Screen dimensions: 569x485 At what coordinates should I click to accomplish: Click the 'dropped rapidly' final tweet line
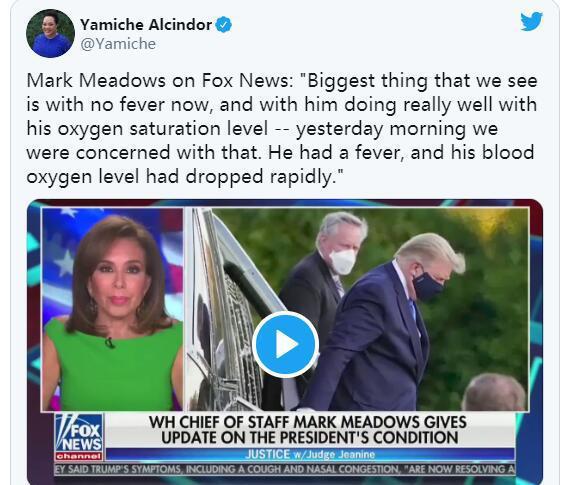[185, 177]
